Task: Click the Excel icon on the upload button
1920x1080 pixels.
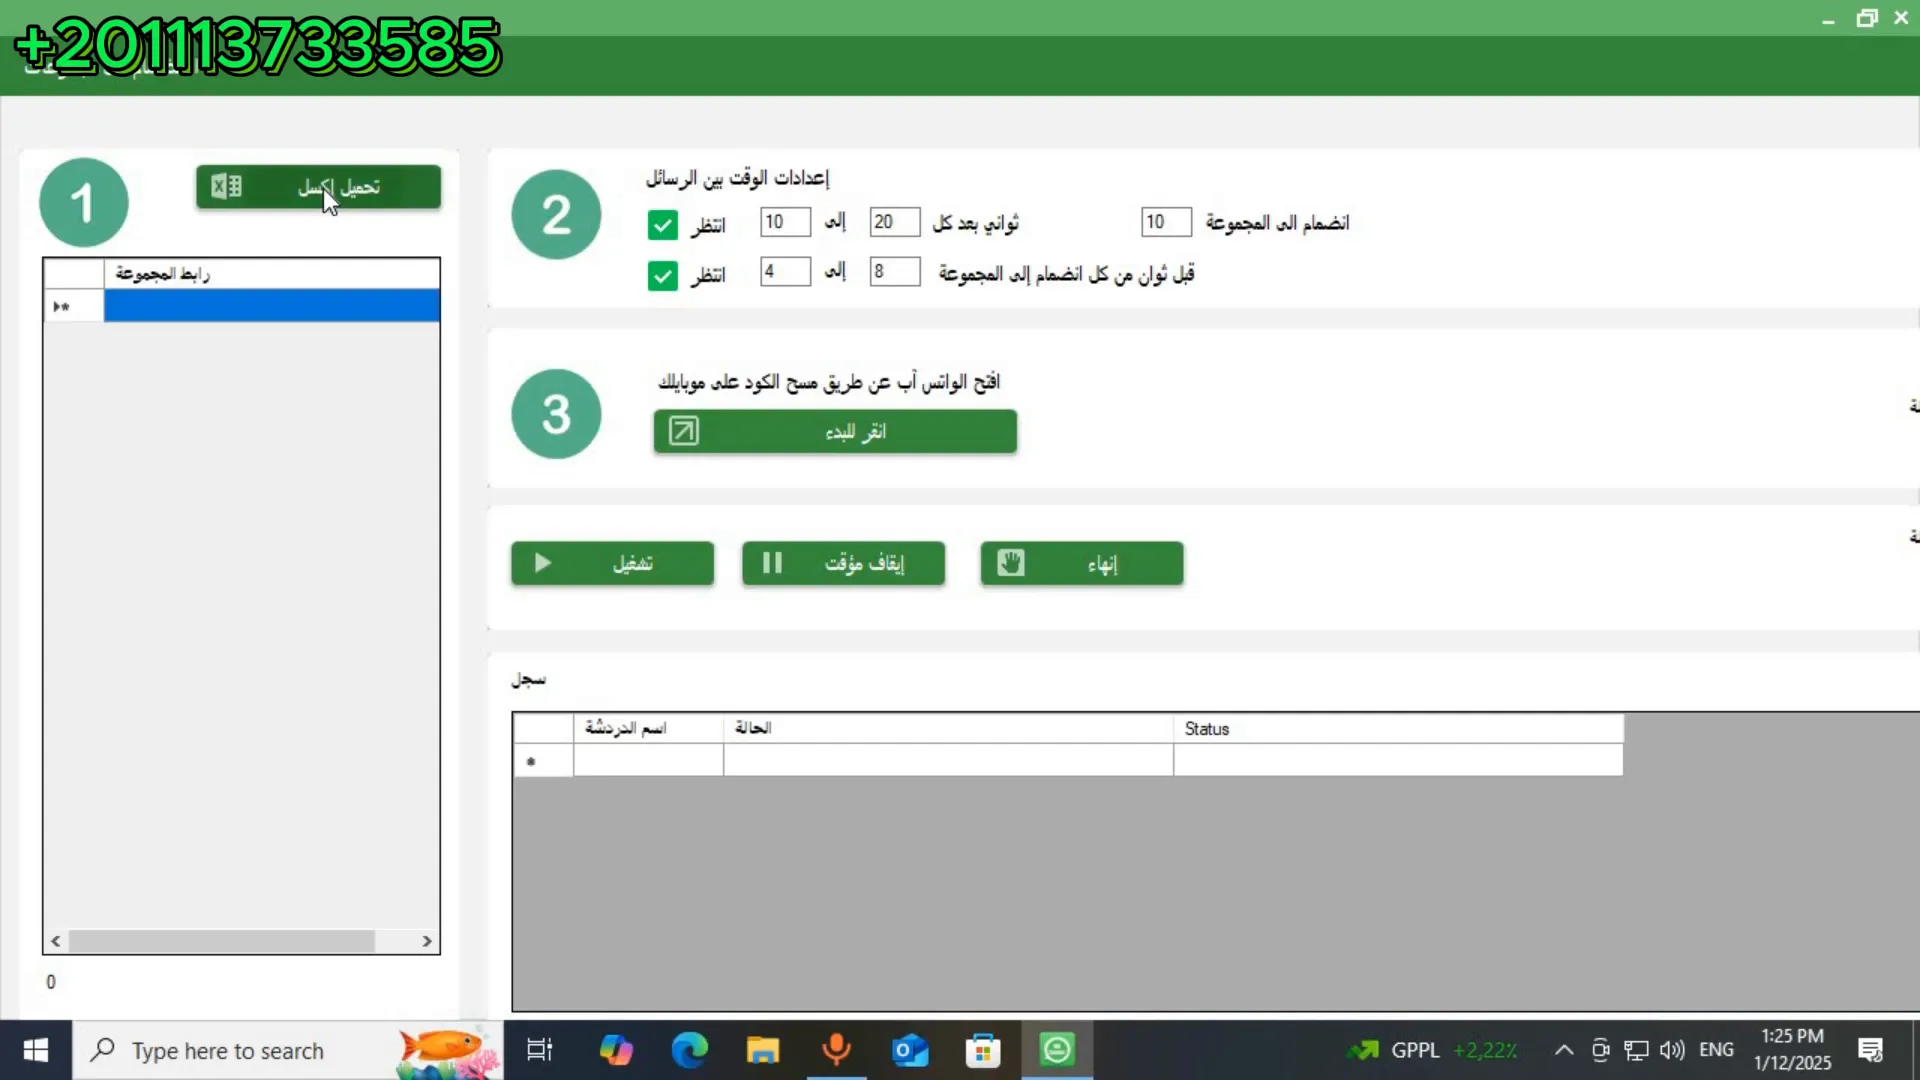Action: 226,187
